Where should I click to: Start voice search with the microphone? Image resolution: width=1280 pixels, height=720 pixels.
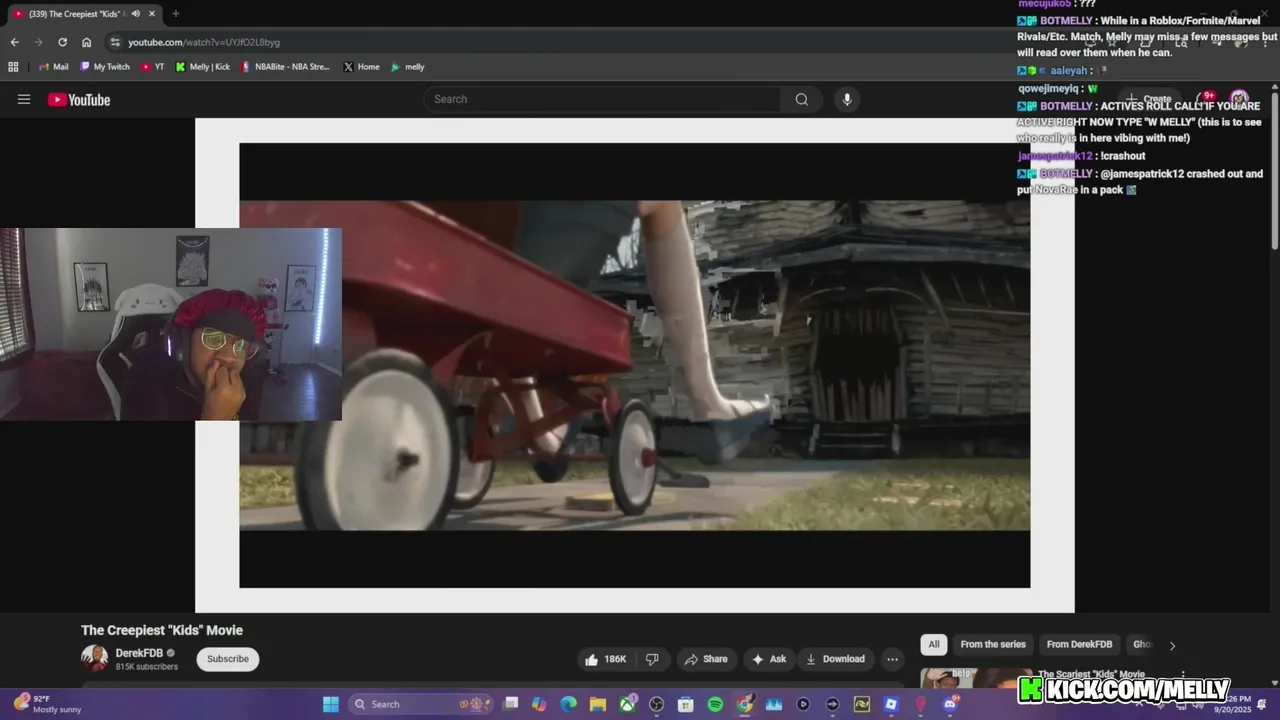[847, 99]
